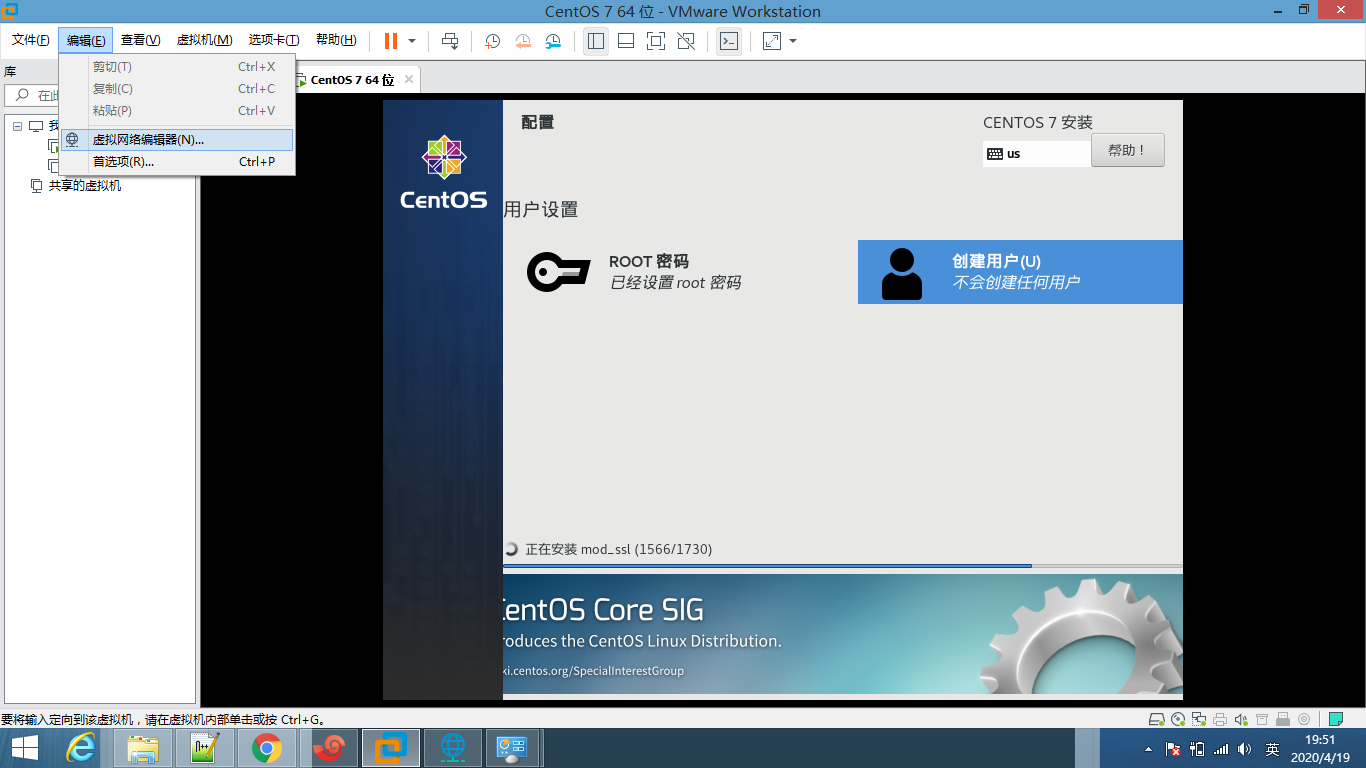Click the 正在安装 mod_ssl status text
This screenshot has height=768, width=1366.
point(619,549)
